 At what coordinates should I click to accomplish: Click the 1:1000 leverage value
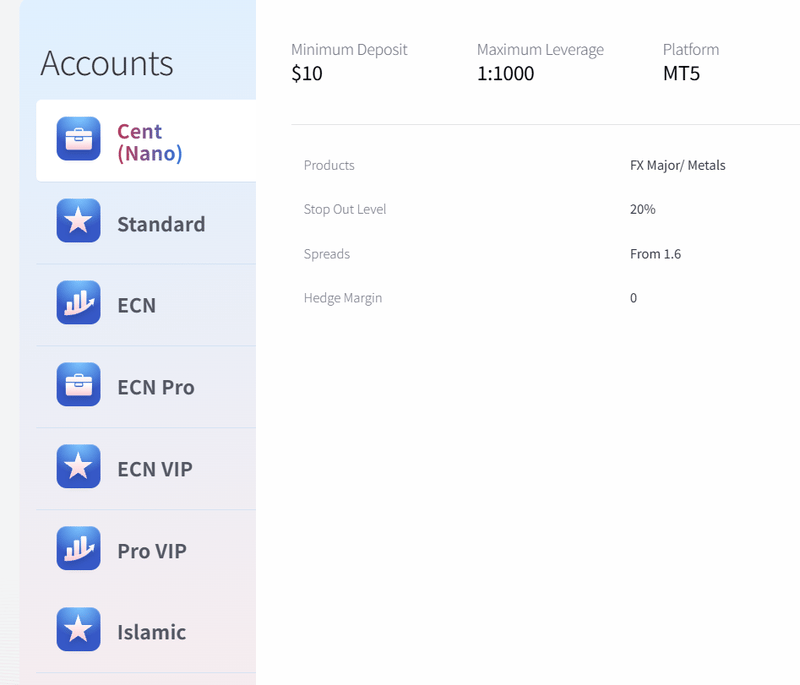click(506, 73)
